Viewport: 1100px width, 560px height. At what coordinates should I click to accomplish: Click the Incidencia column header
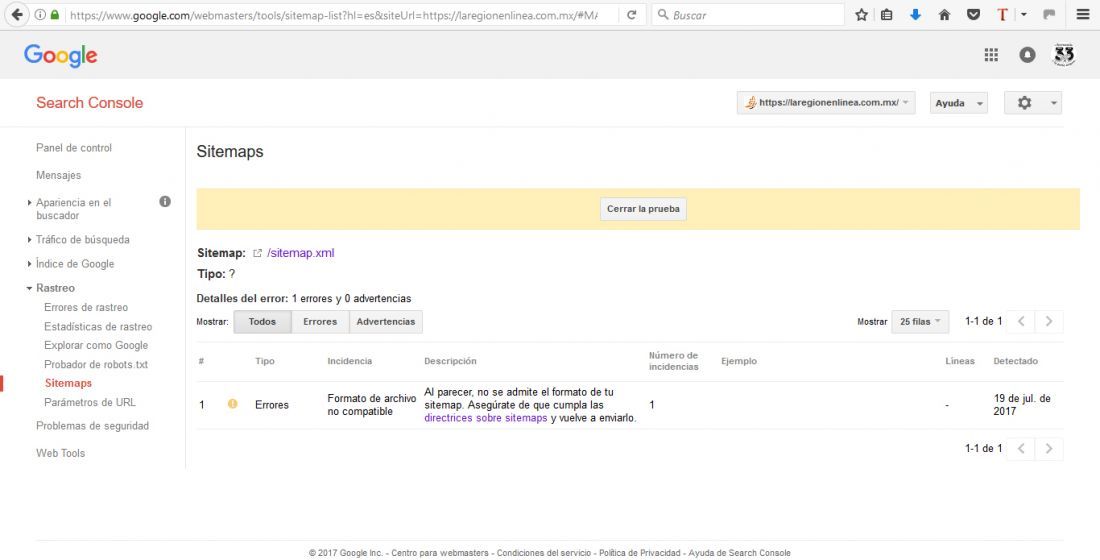(x=349, y=361)
